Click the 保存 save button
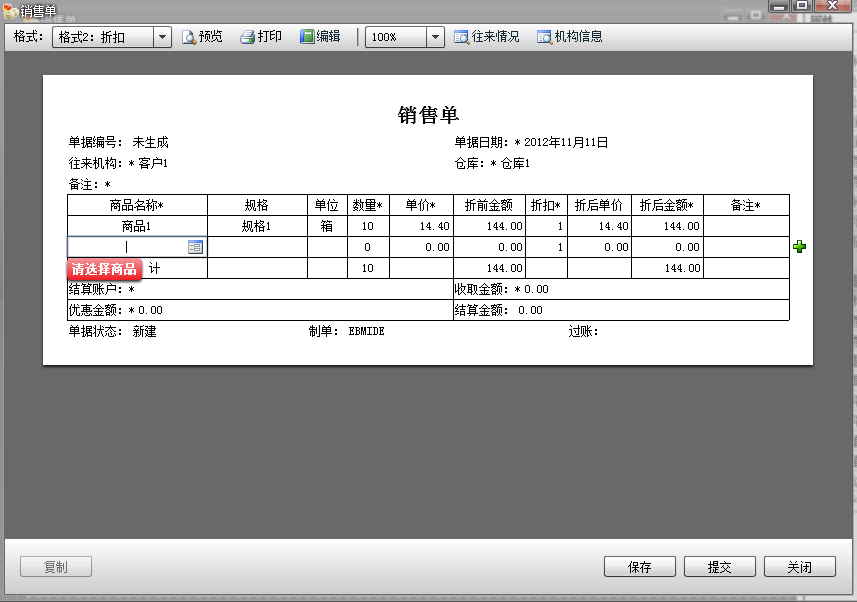 [639, 566]
